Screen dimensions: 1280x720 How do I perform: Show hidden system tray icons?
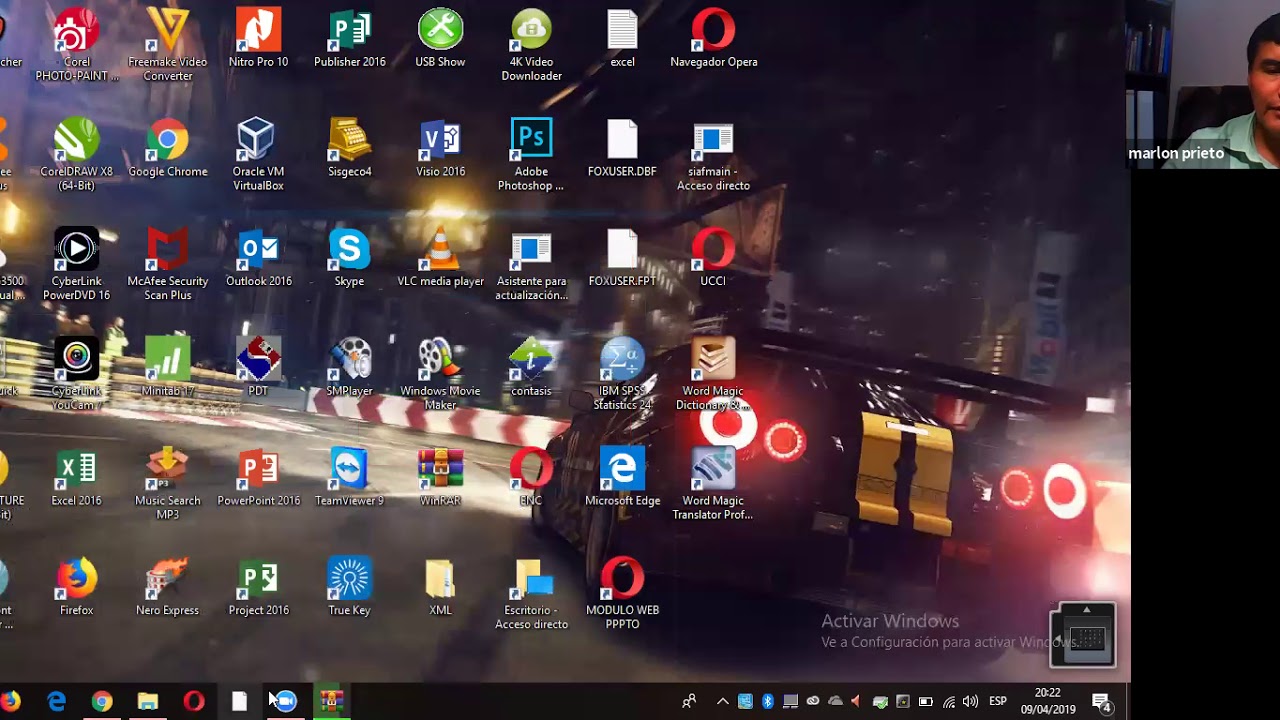(722, 702)
